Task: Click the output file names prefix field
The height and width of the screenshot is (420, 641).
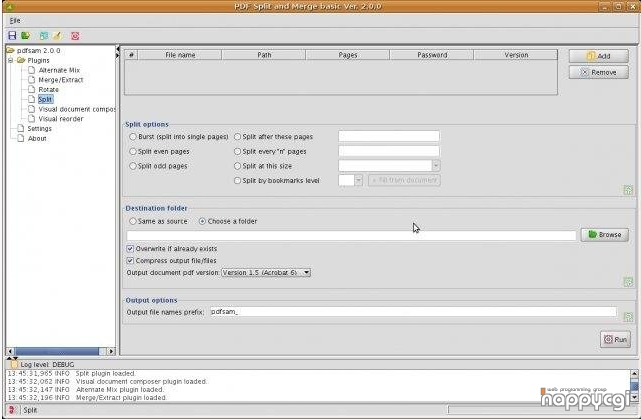Action: (x=413, y=312)
